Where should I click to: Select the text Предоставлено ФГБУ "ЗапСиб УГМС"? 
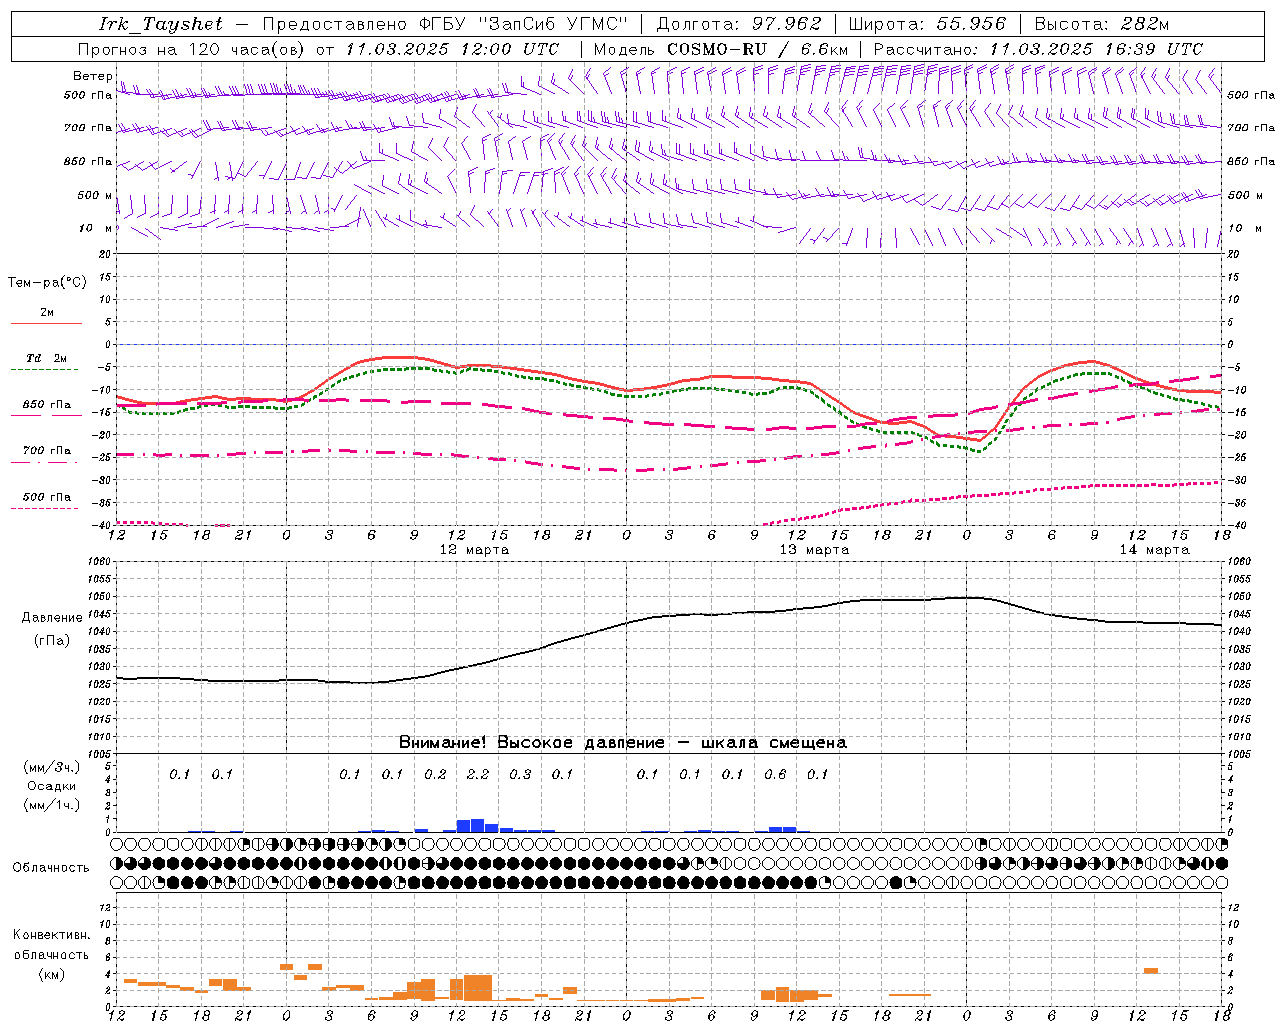pos(444,24)
